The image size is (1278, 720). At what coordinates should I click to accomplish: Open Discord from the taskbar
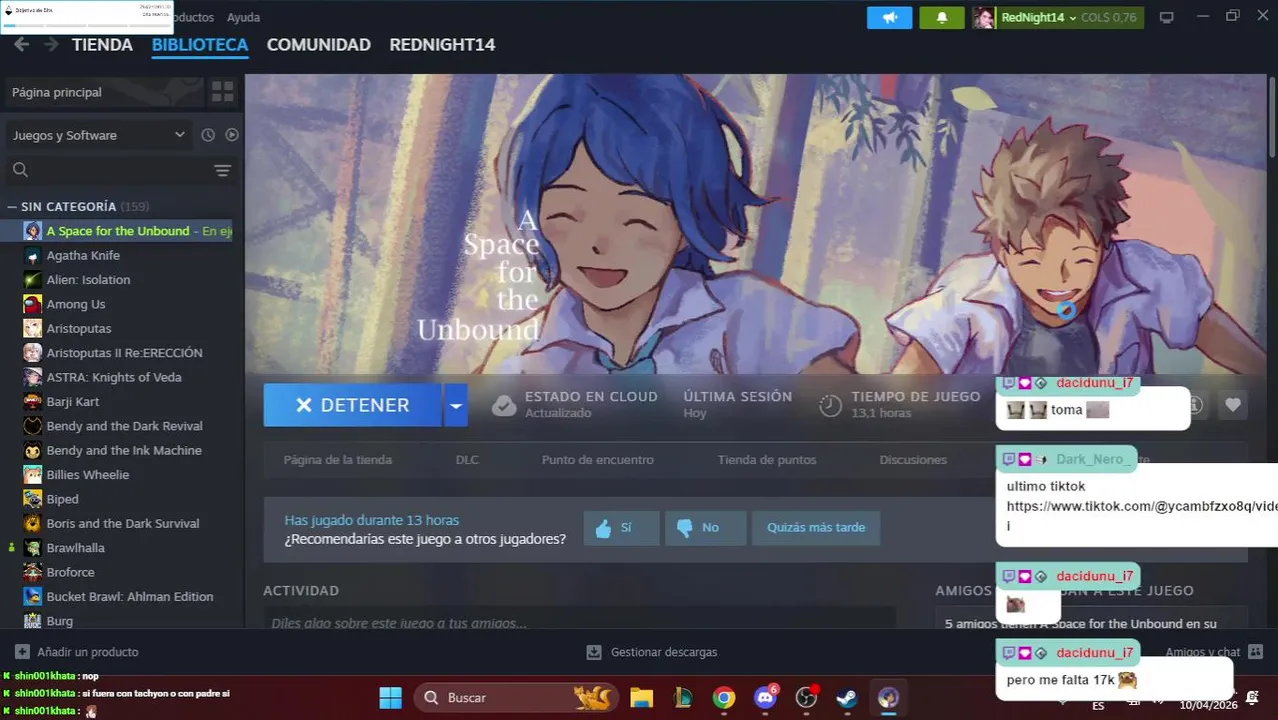pyautogui.click(x=766, y=697)
